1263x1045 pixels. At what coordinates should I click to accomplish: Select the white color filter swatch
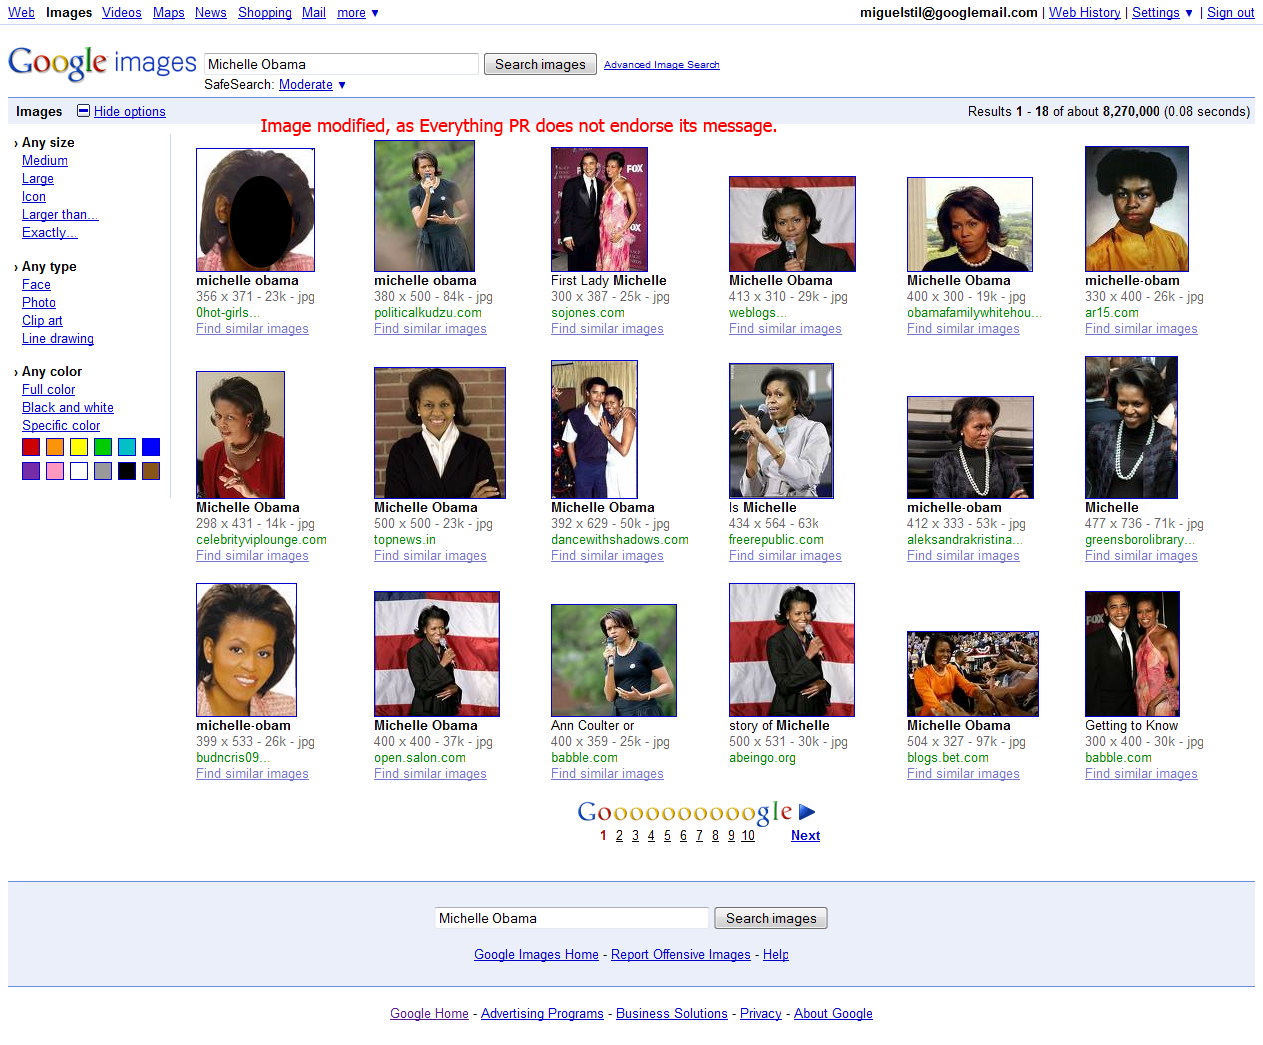[x=79, y=471]
